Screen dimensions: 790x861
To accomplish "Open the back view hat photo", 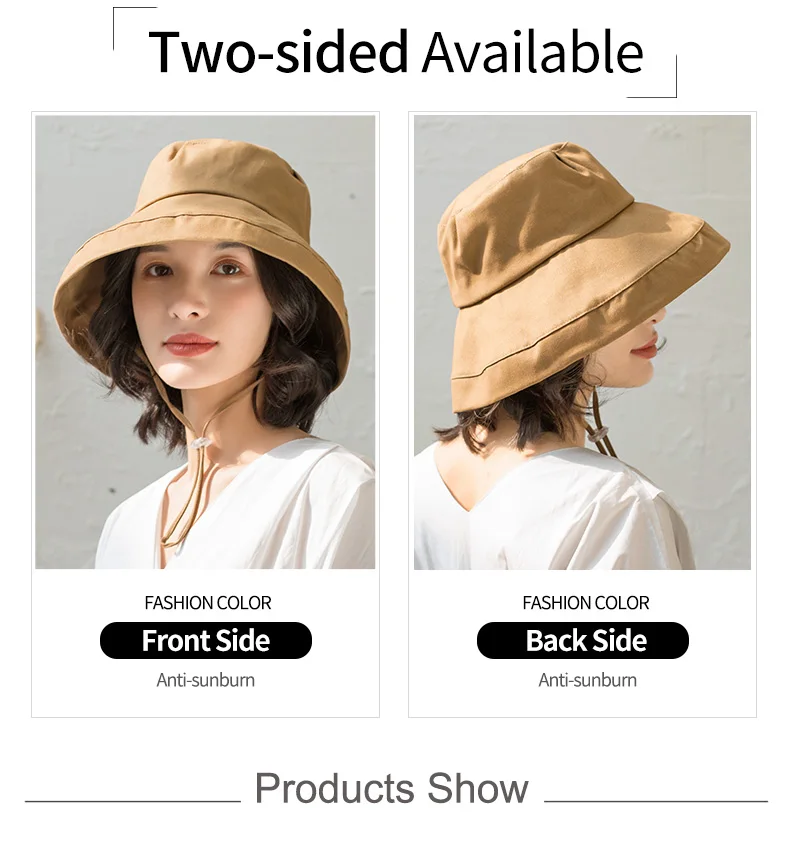I will click(582, 342).
